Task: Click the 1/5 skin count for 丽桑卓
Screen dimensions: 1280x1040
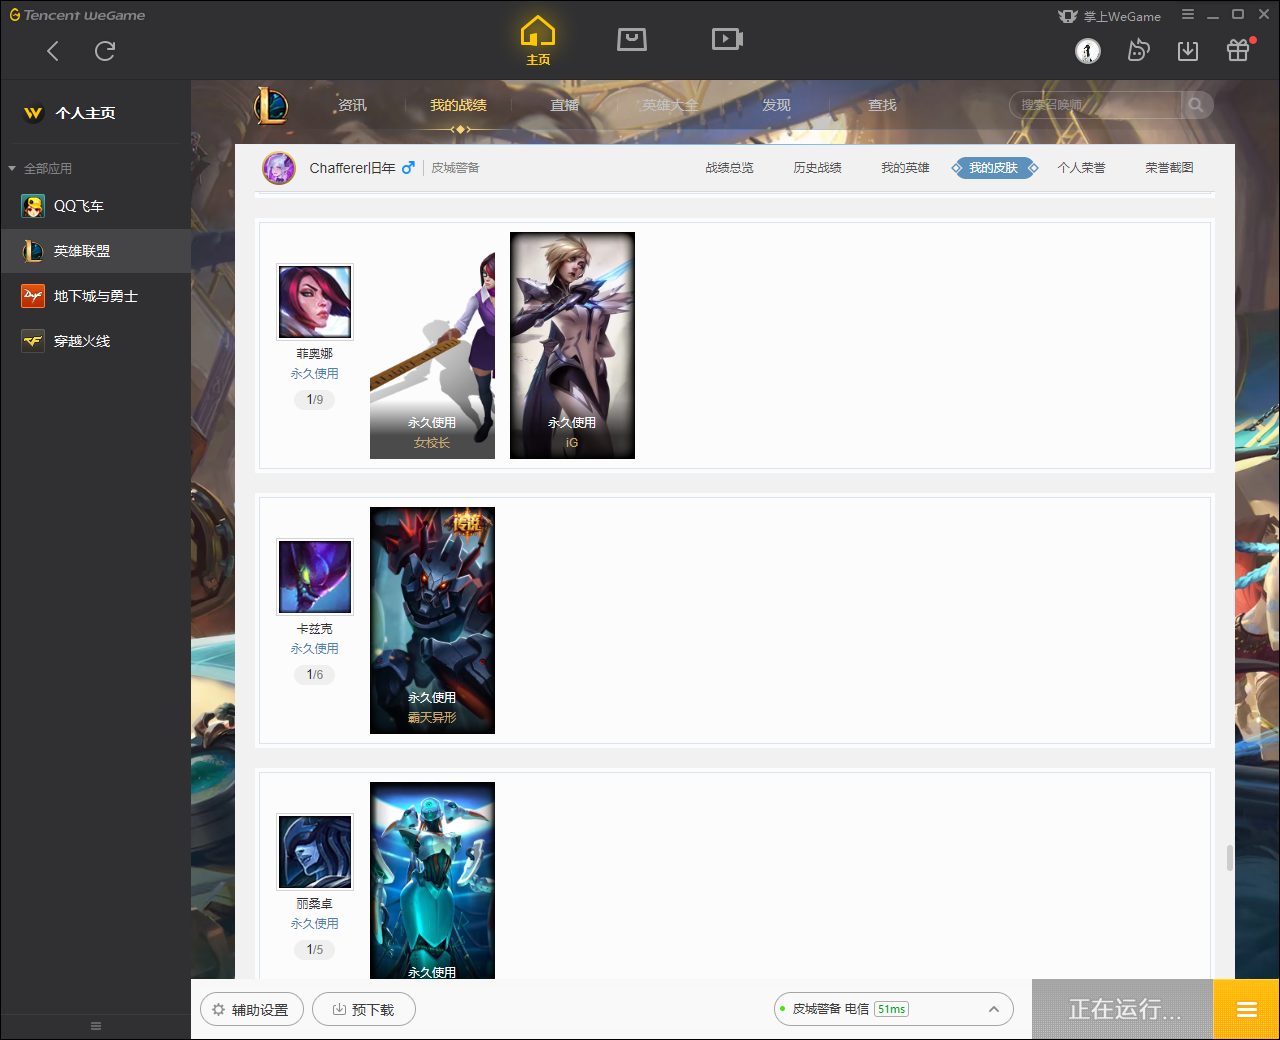Action: pos(315,950)
